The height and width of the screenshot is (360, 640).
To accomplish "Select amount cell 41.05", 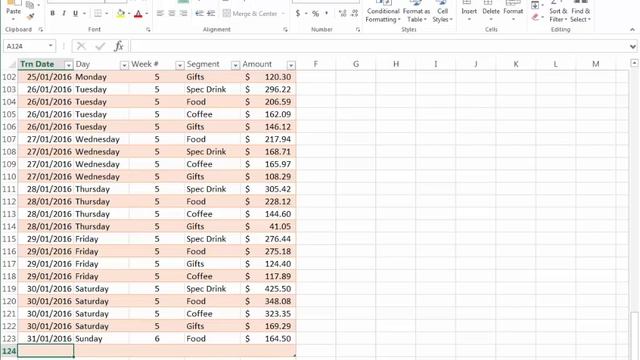I will point(268,227).
